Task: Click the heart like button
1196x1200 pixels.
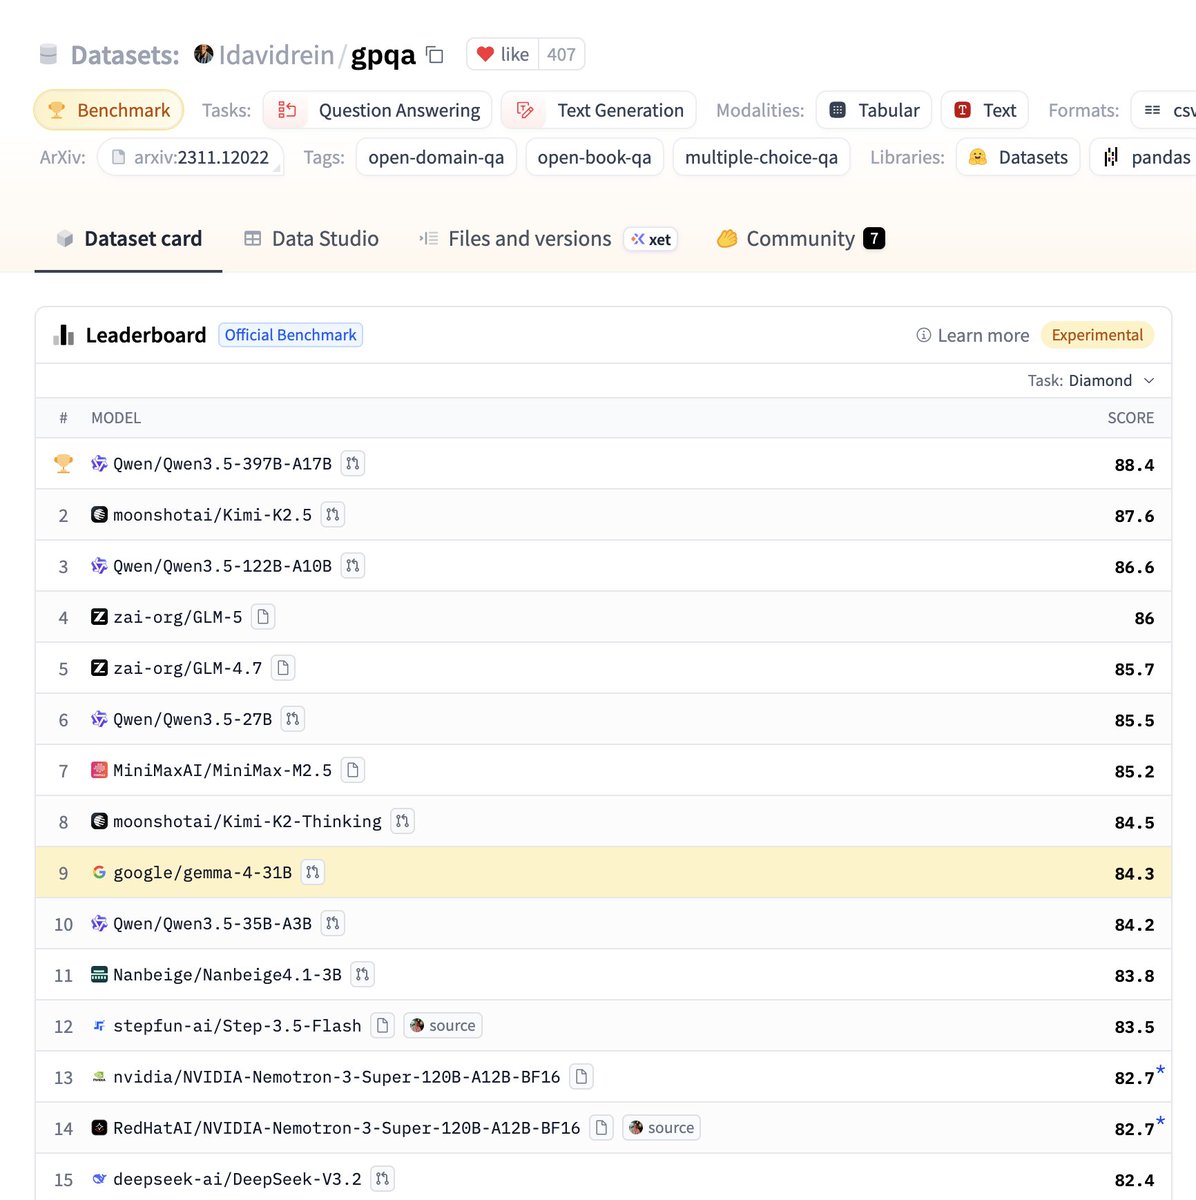Action: pos(503,54)
